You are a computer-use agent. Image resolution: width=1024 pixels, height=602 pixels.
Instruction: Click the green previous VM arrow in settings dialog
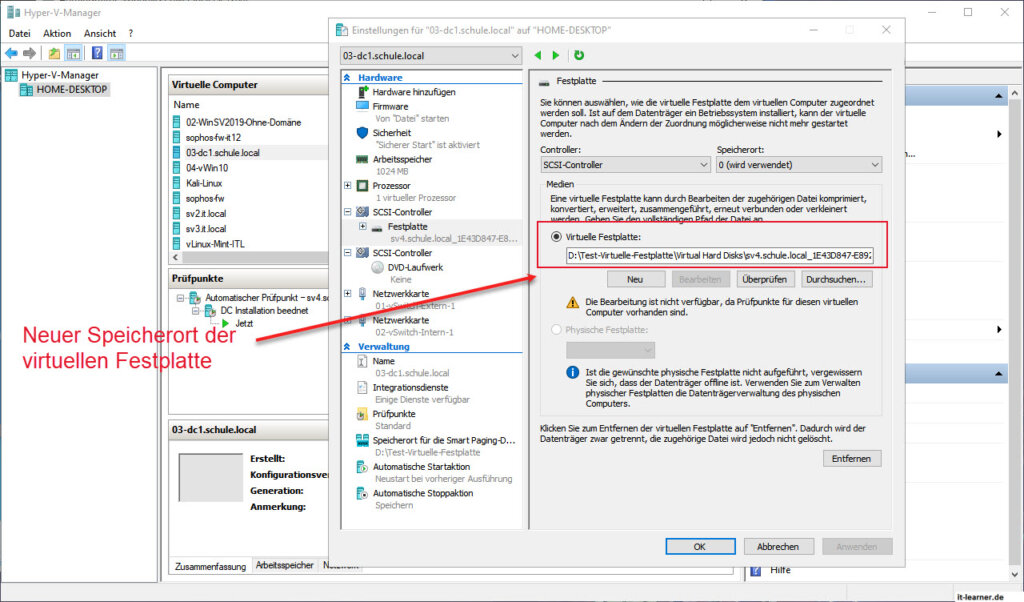pos(537,55)
